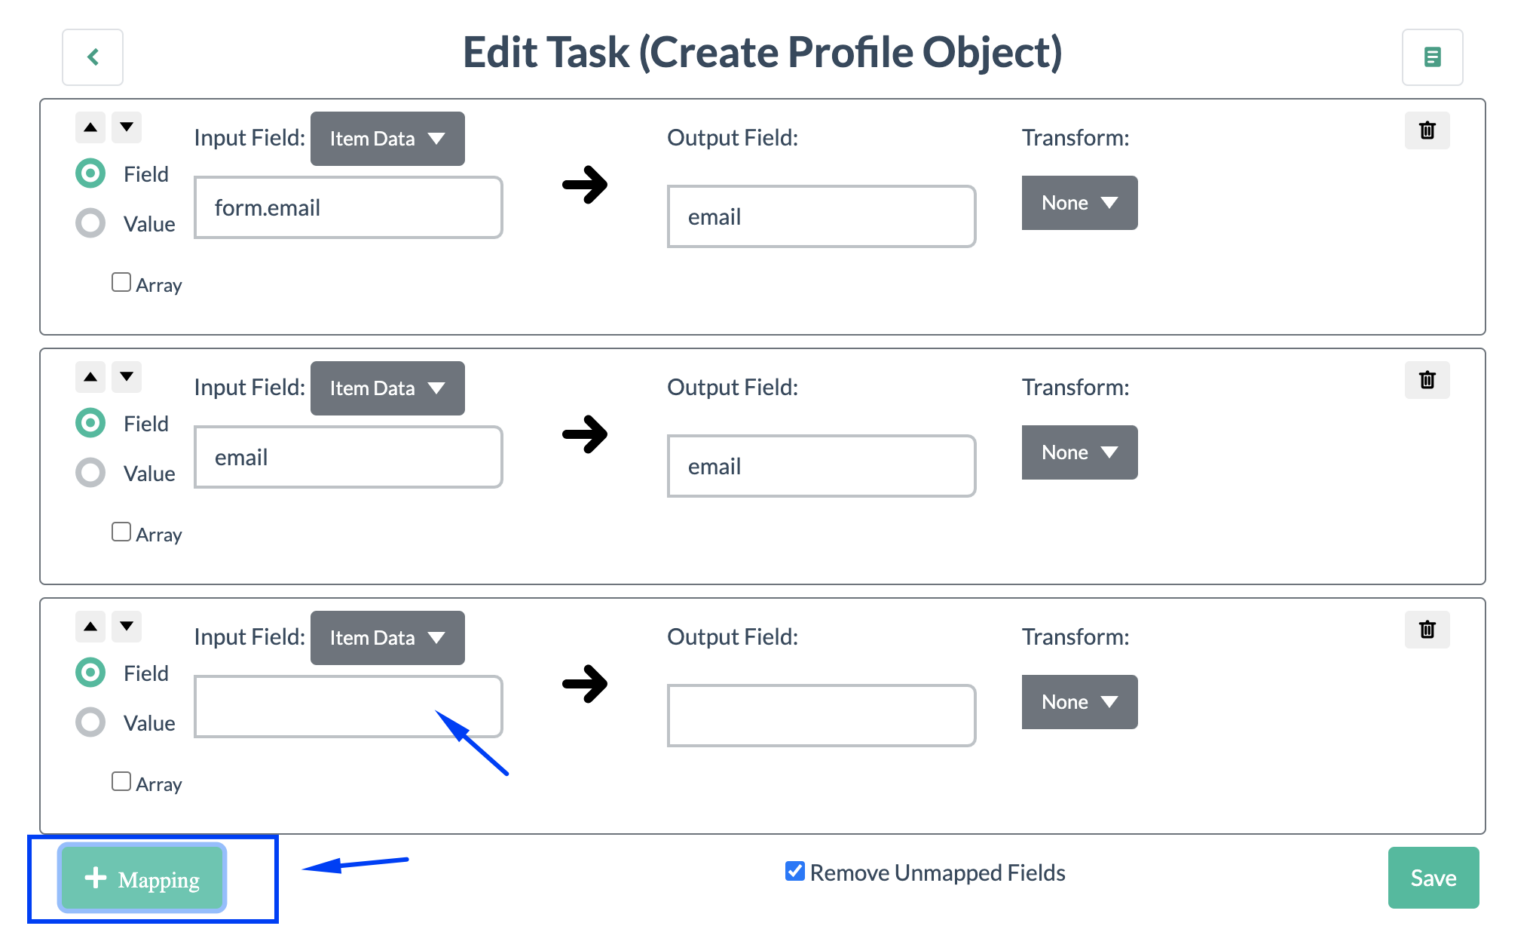
Task: Open the Transform dropdown on the second mapping
Action: 1079,452
